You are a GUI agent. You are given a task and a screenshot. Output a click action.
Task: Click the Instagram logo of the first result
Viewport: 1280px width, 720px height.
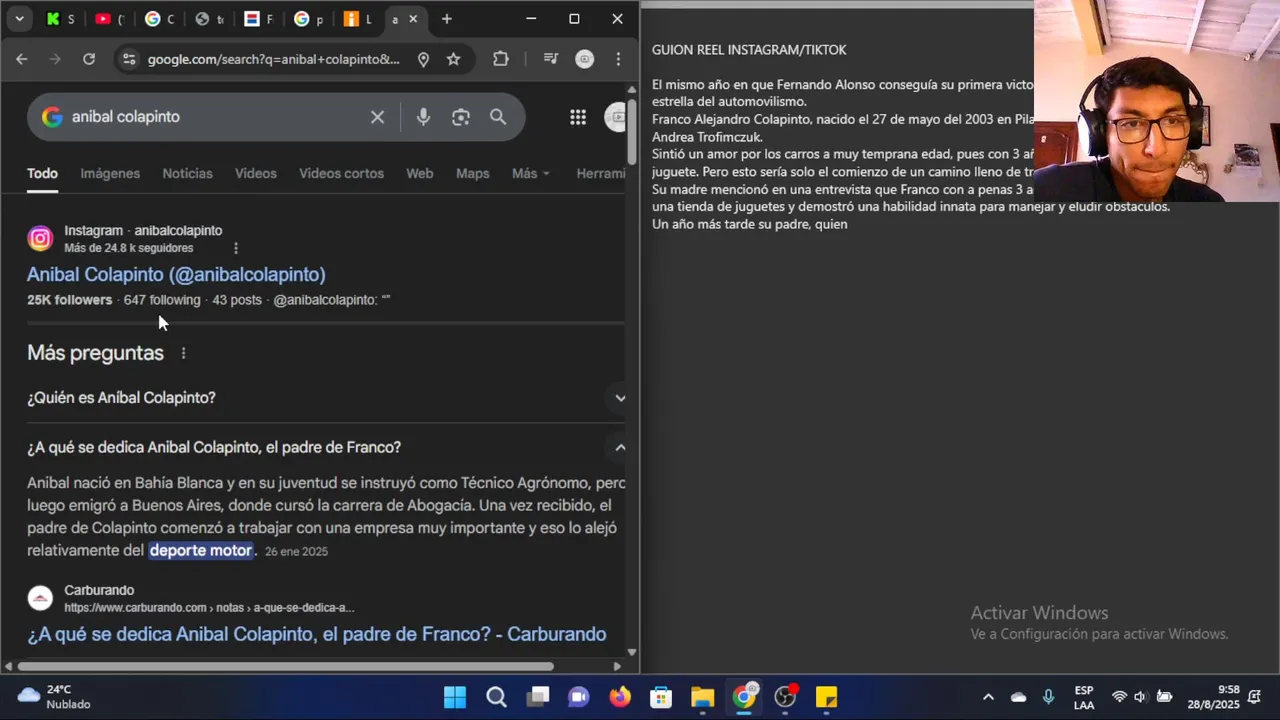[40, 238]
